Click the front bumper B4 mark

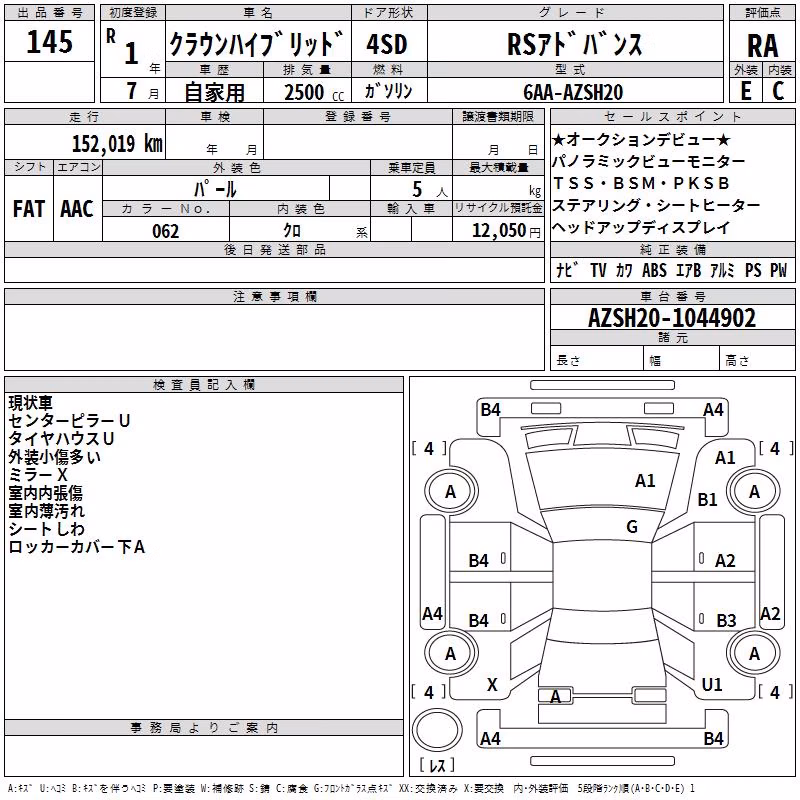[x=490, y=410]
